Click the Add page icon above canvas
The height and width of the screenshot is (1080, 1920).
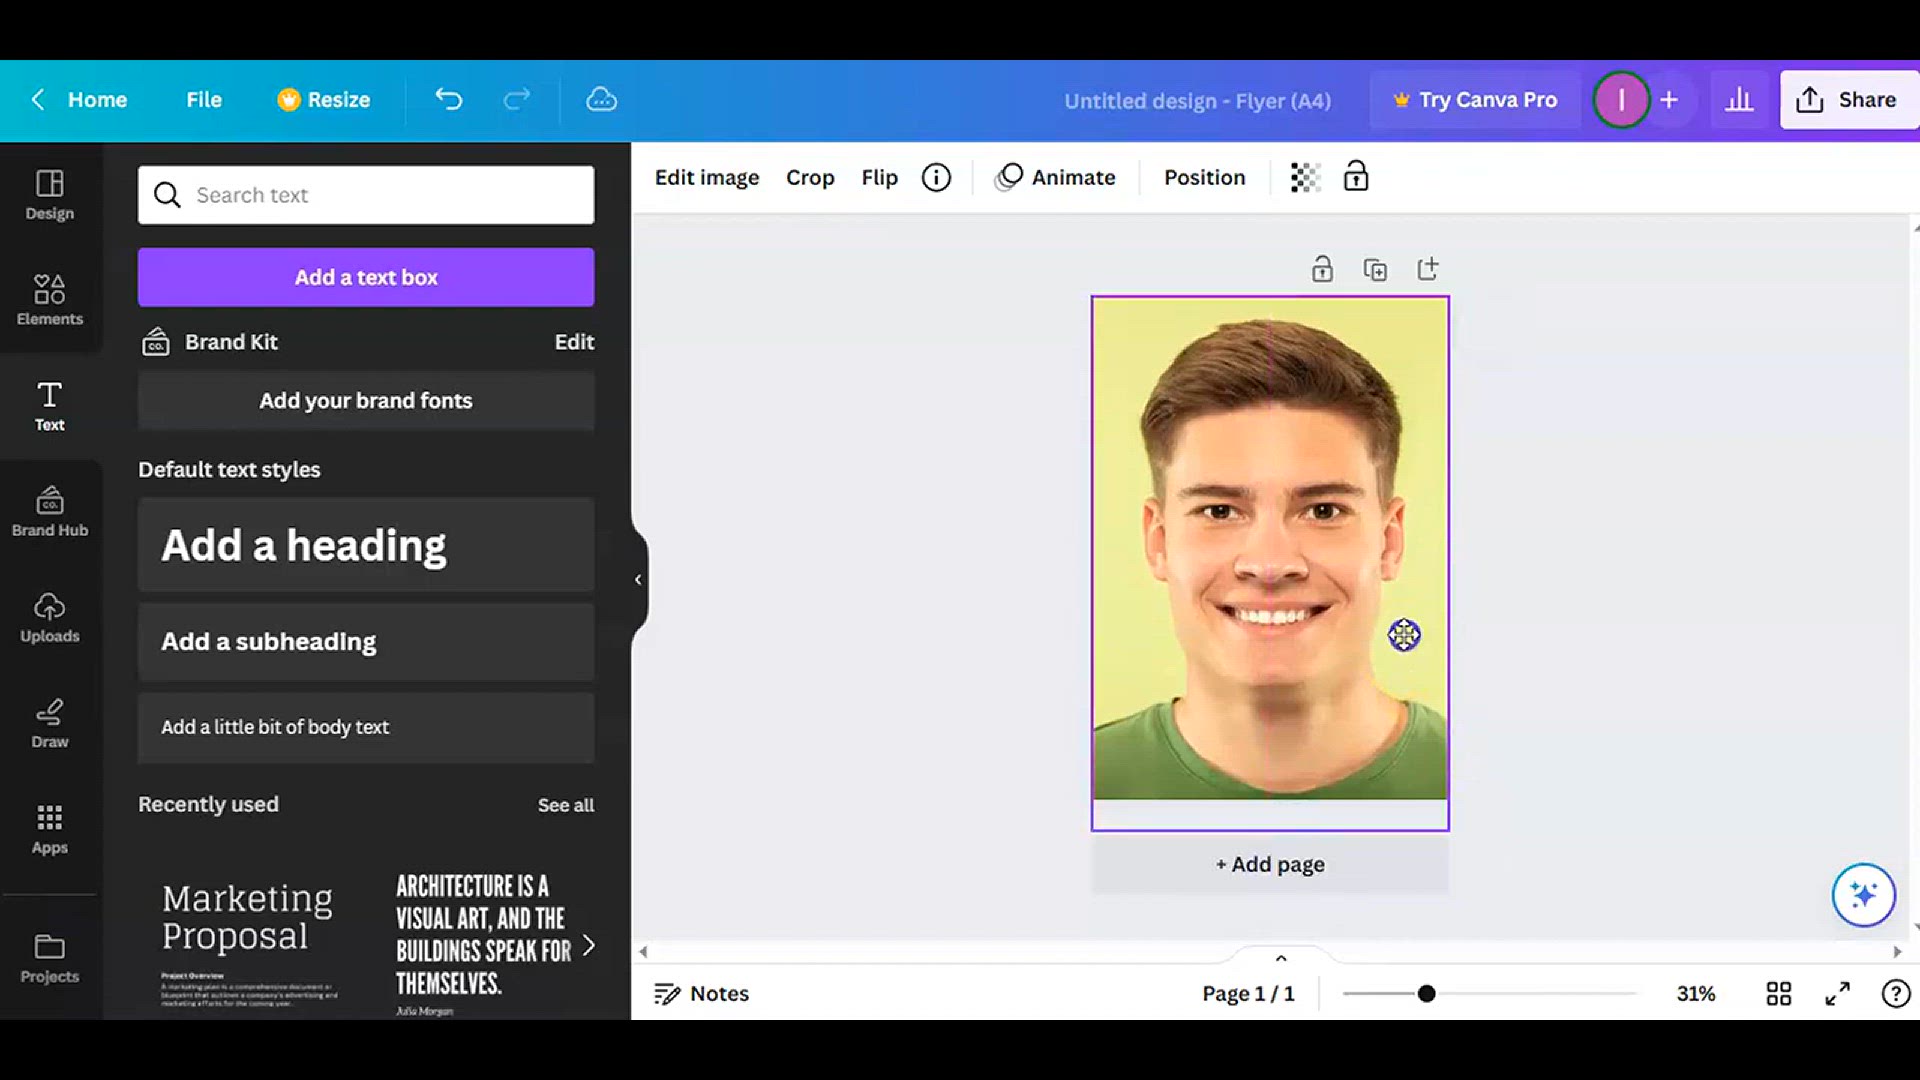click(1428, 269)
